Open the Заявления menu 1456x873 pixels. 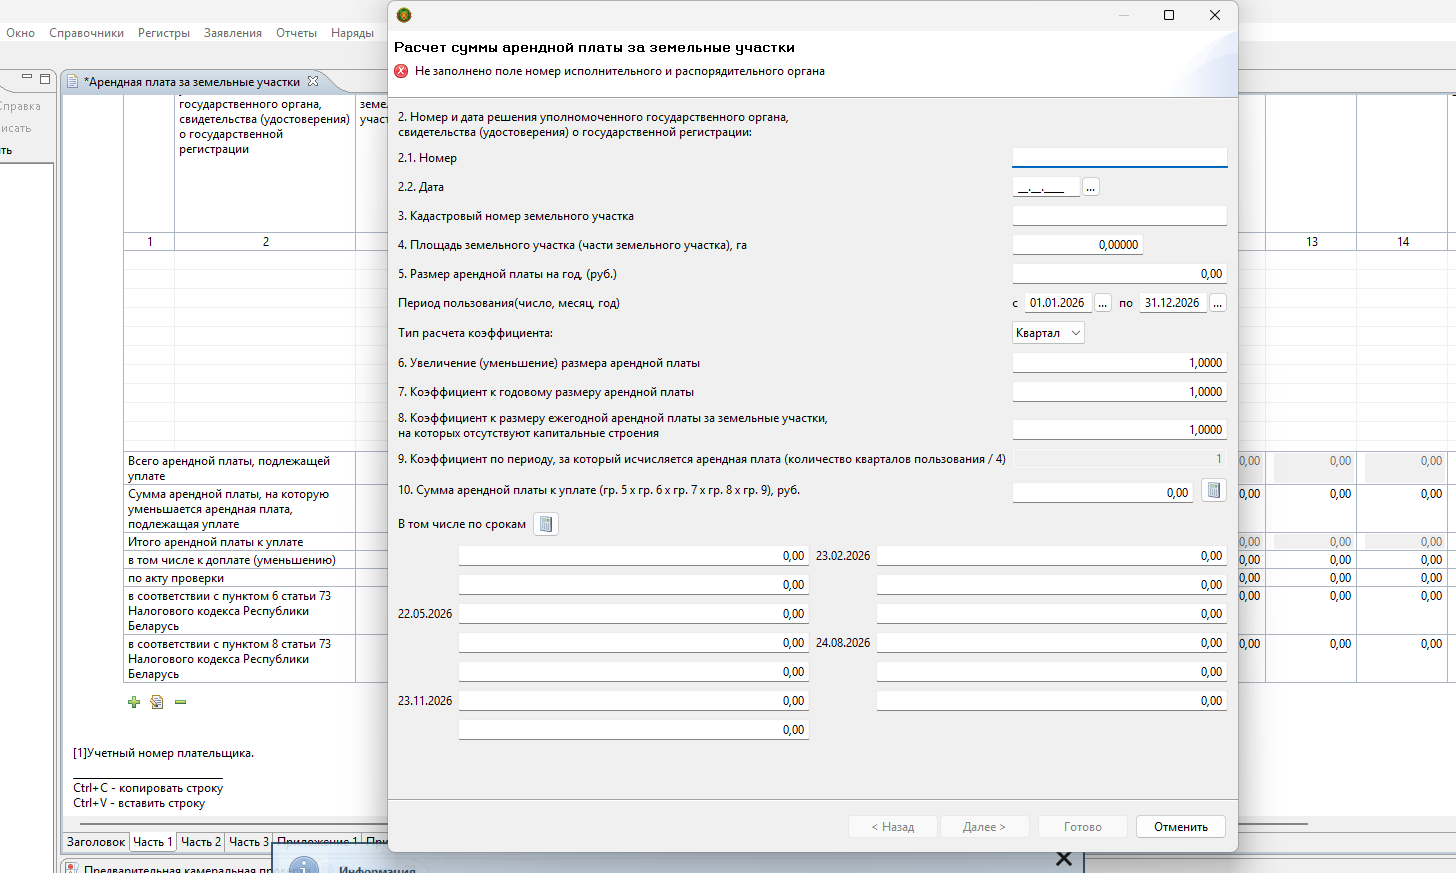[233, 33]
